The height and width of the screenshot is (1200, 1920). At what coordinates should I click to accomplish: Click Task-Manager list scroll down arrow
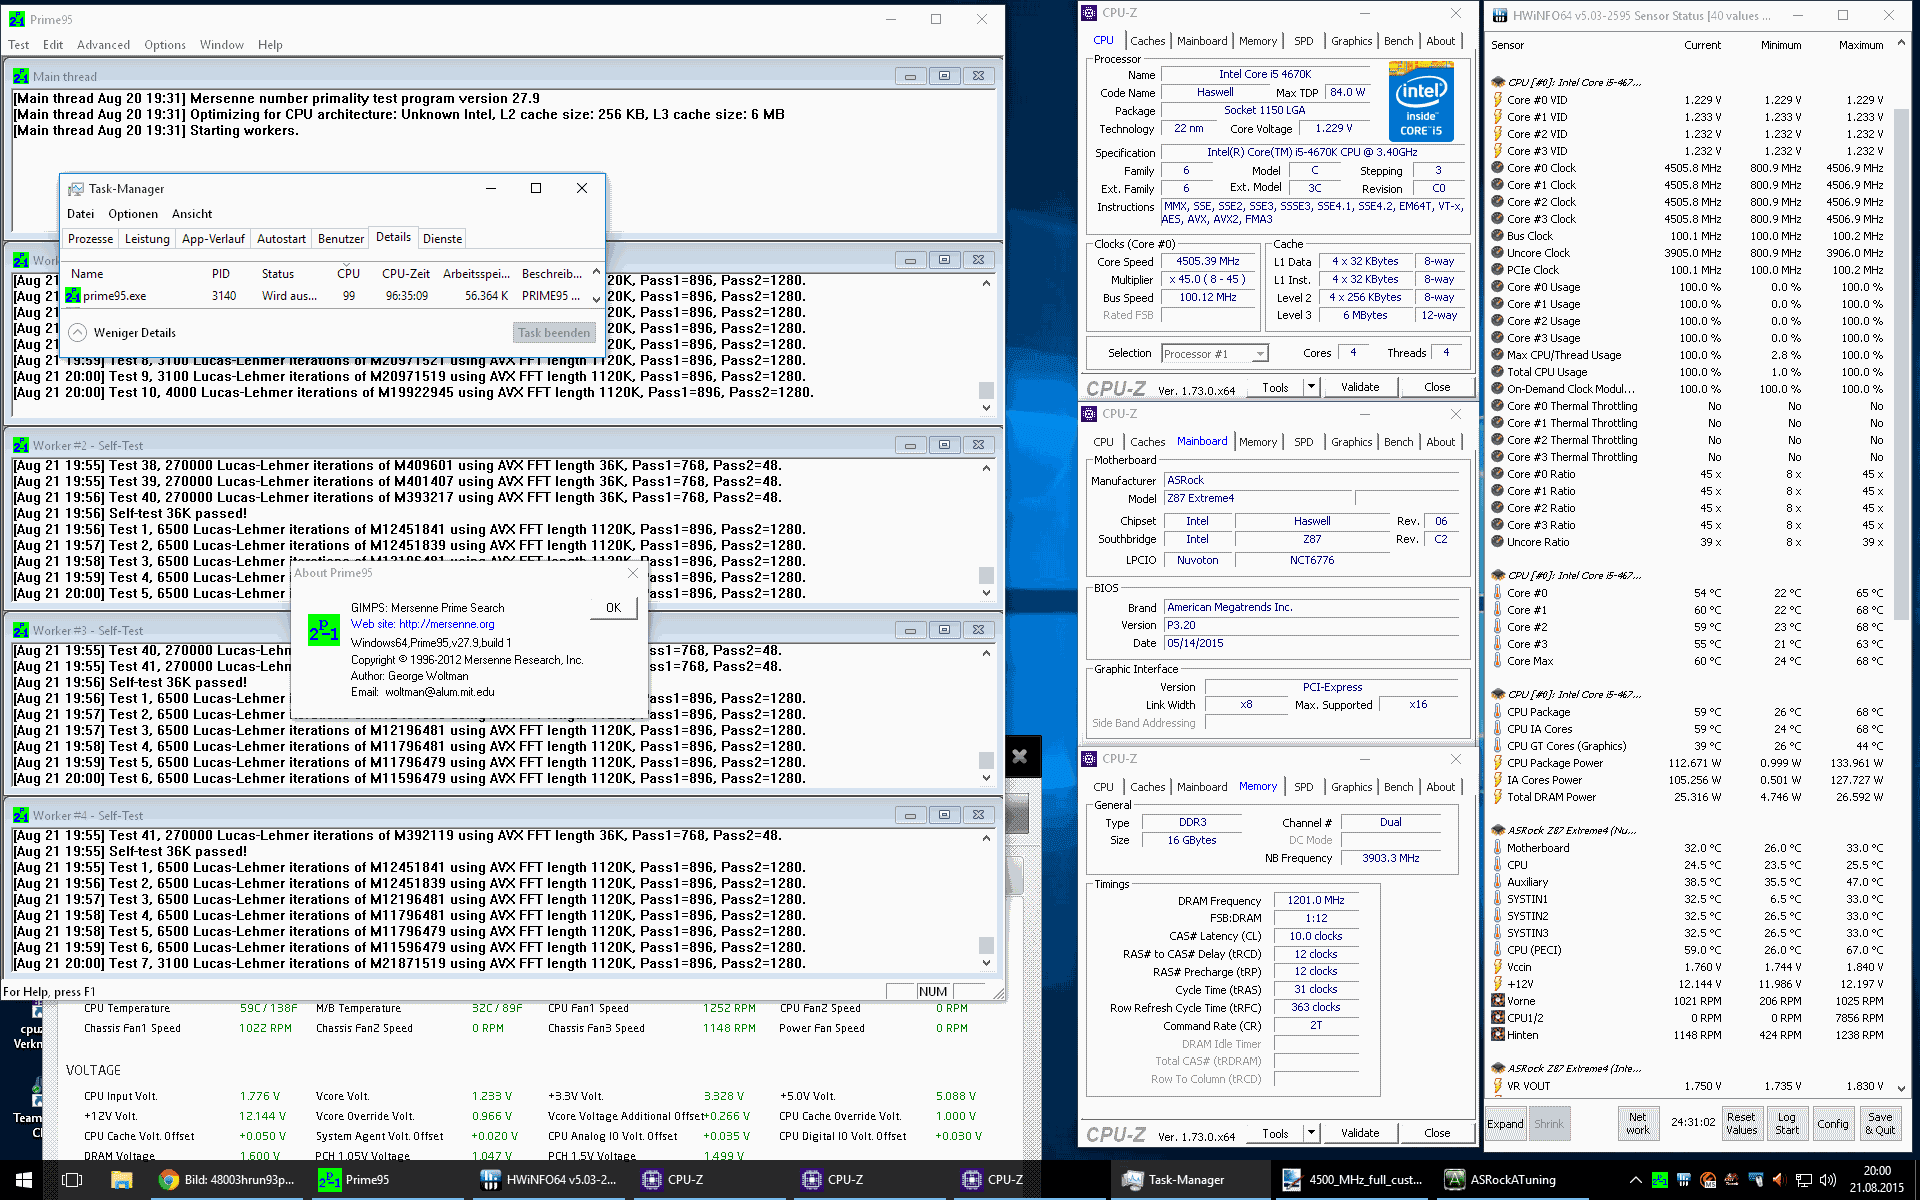click(597, 298)
